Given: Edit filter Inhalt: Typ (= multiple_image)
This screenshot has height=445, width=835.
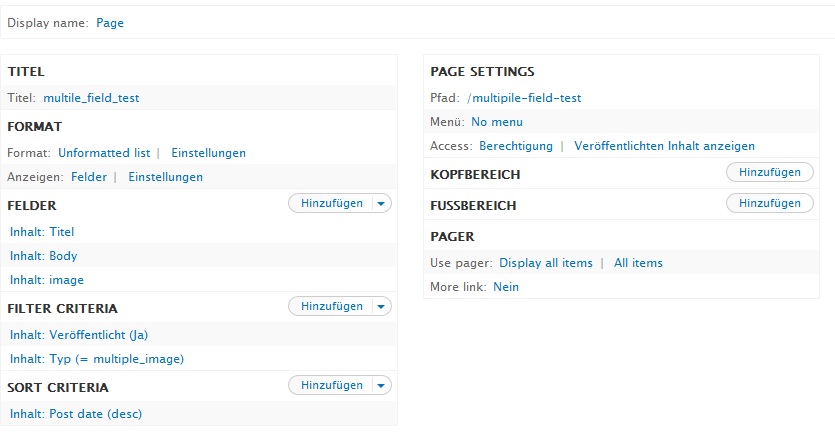Looking at the screenshot, I should [97, 359].
